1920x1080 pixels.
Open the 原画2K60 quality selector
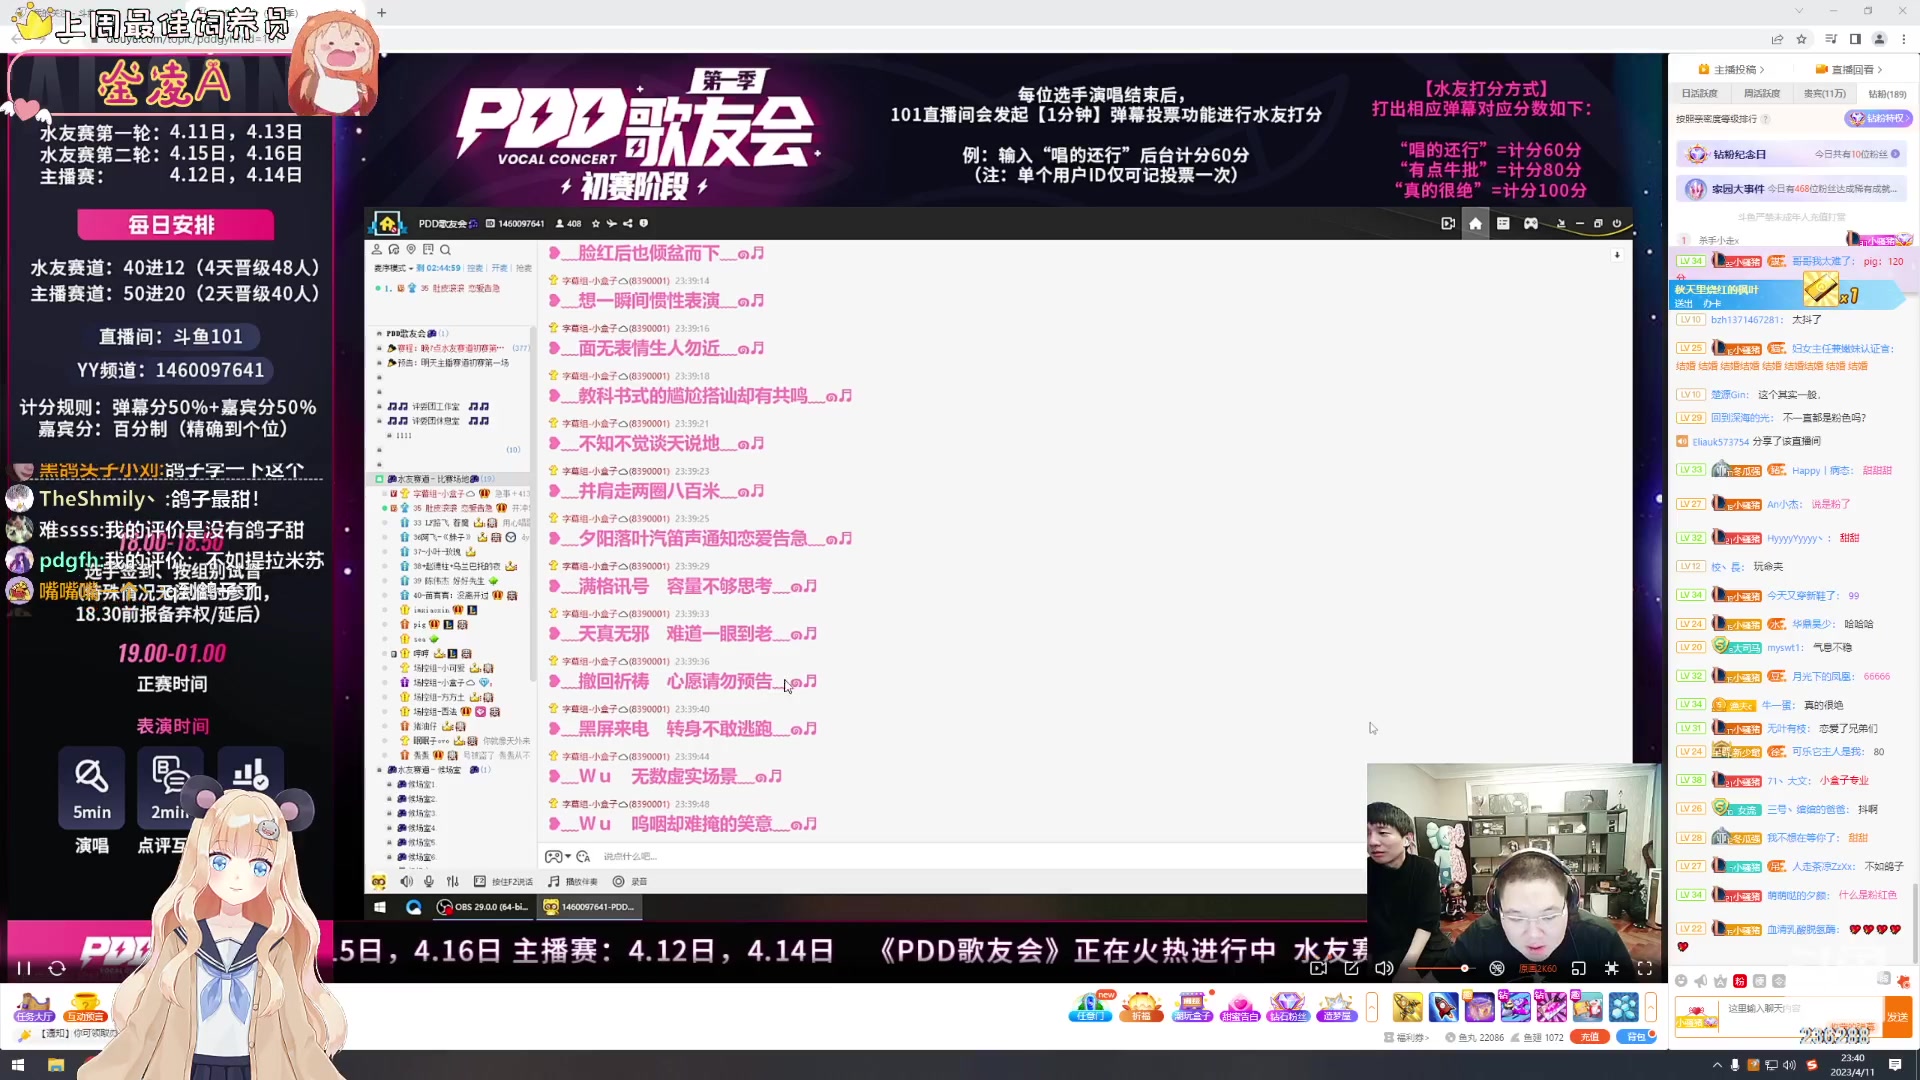1538,968
